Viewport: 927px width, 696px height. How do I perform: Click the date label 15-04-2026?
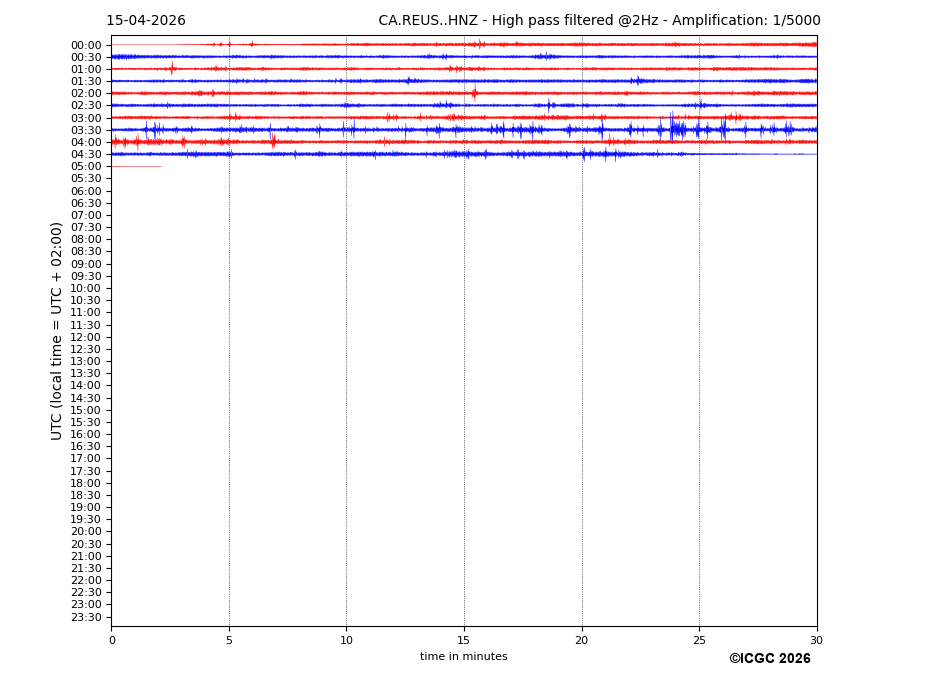pyautogui.click(x=146, y=21)
